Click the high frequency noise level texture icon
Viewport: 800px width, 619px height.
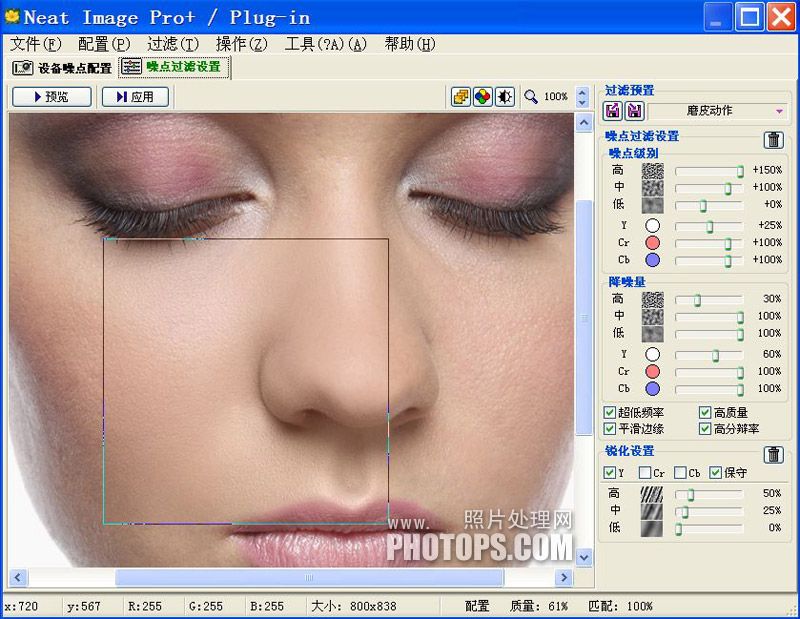click(653, 170)
